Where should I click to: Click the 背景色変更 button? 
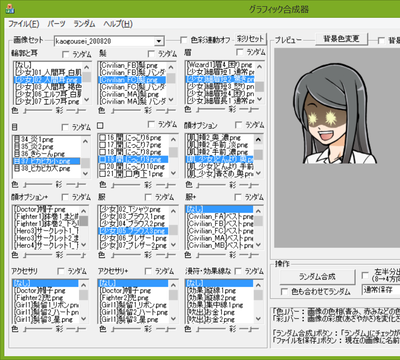pos(341,39)
